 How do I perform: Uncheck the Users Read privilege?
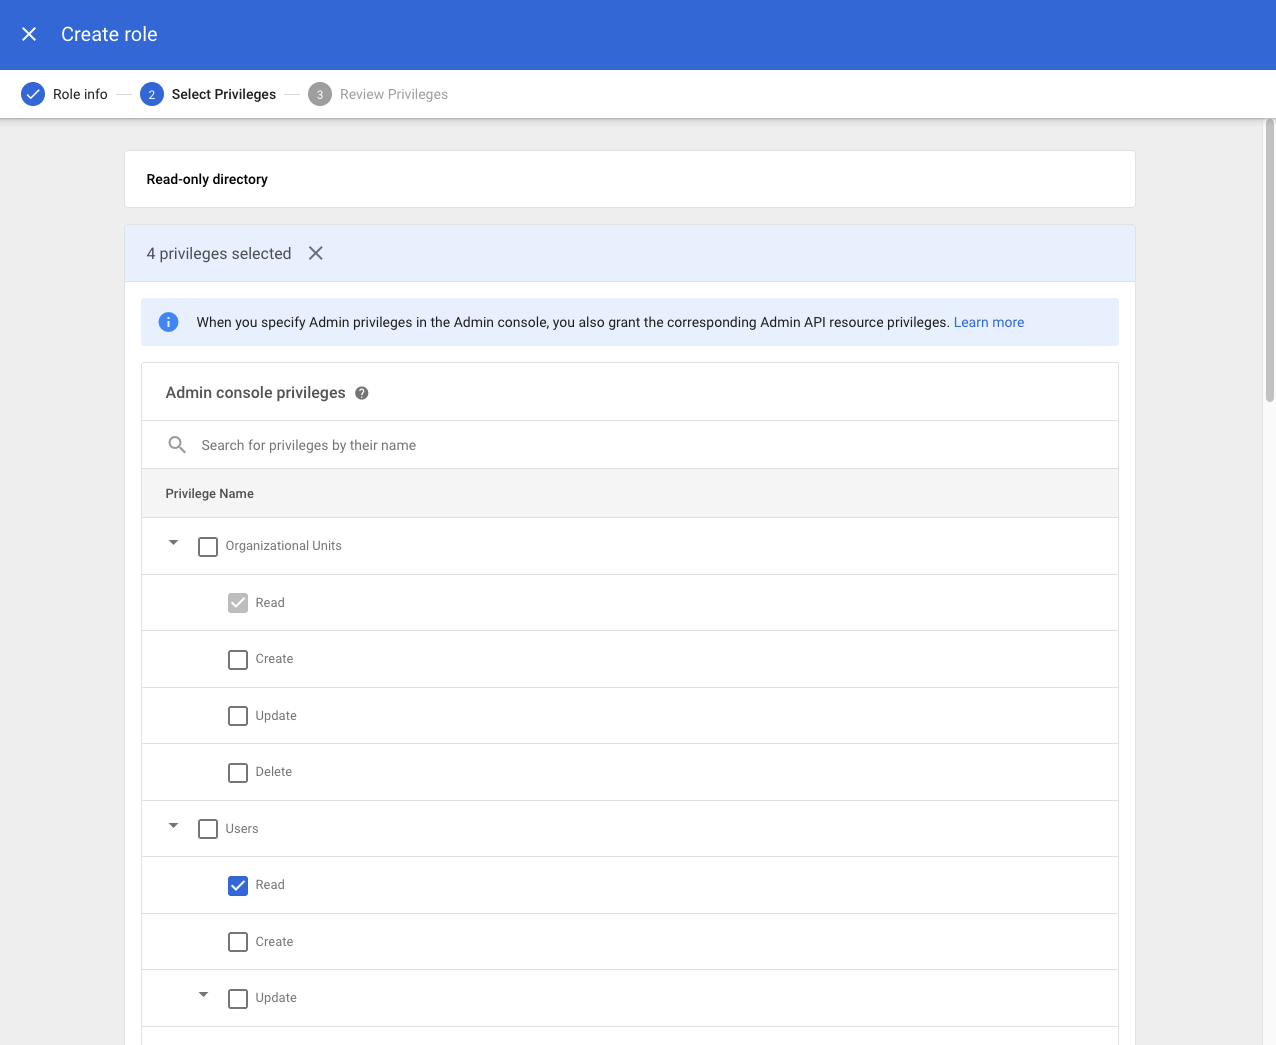238,886
